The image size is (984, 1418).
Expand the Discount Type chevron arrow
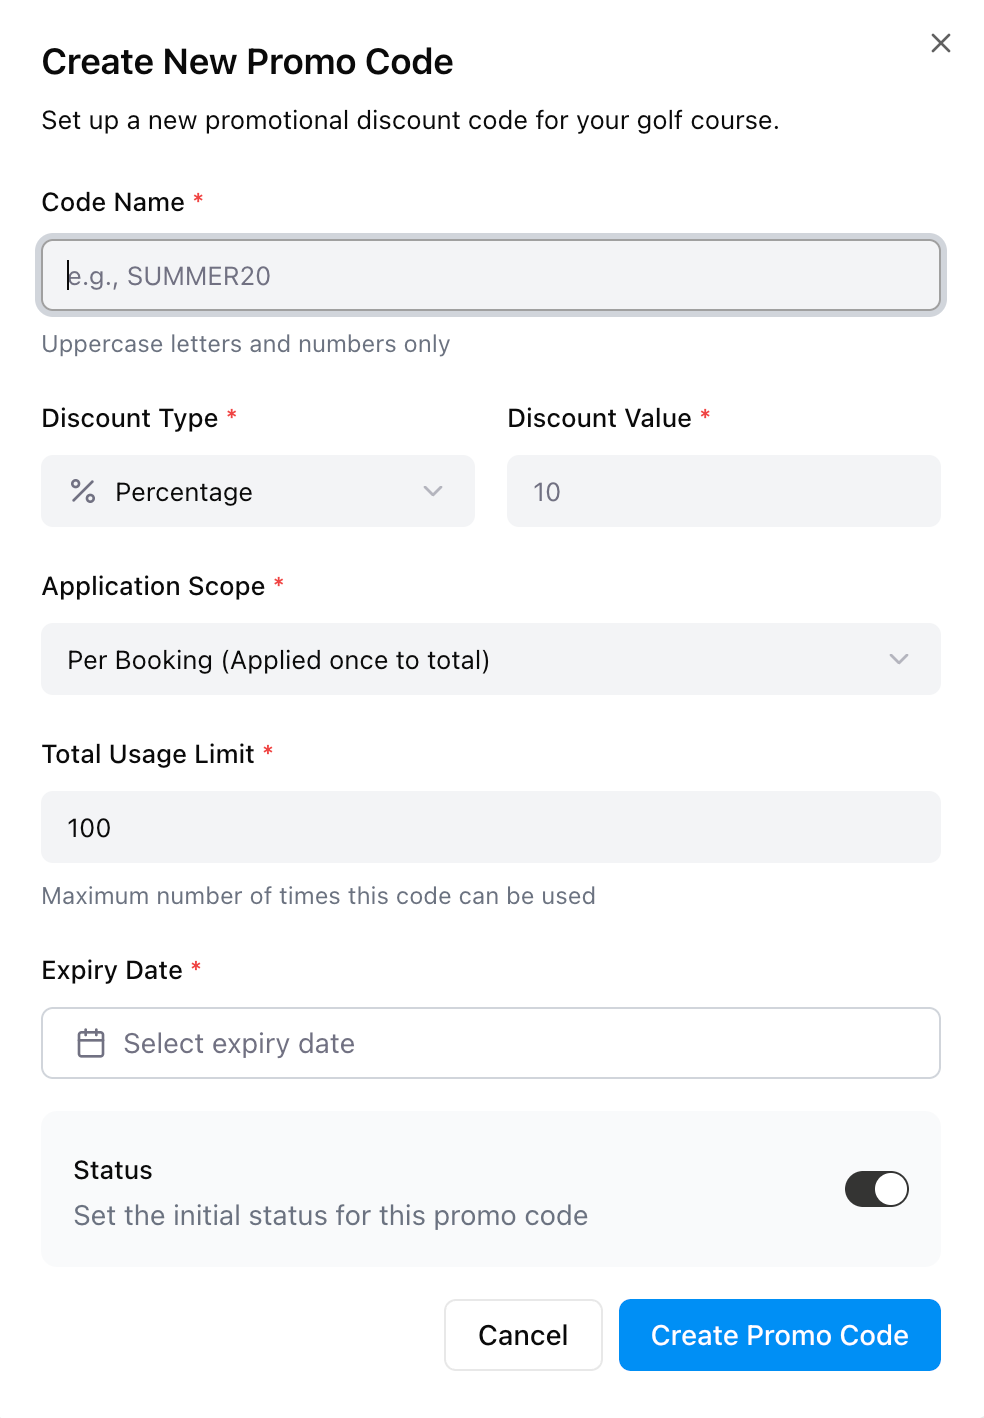432,491
